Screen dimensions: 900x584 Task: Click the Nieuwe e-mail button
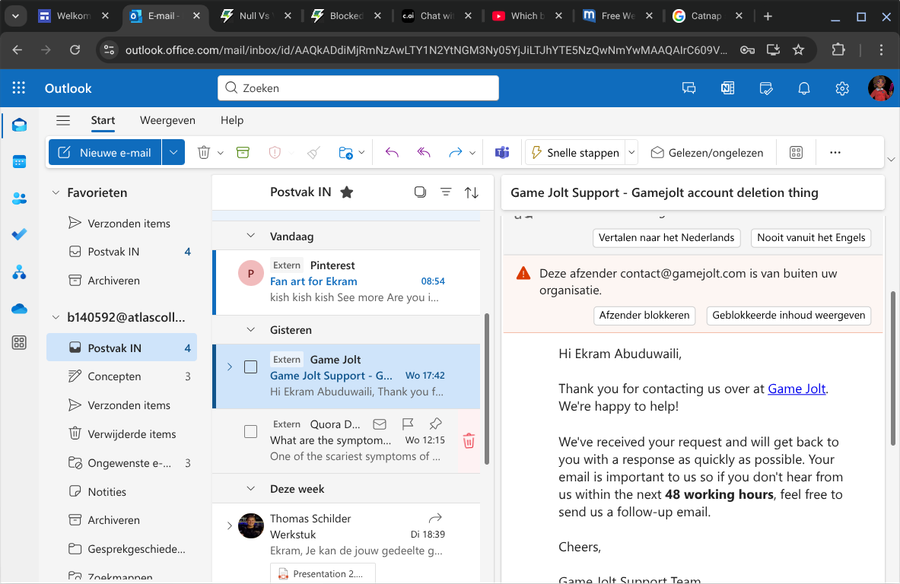point(104,152)
